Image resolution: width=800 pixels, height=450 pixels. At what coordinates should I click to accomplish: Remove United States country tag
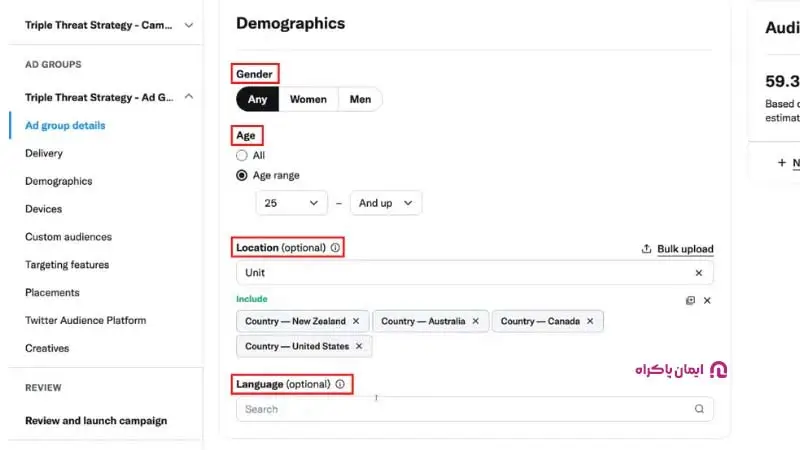coord(359,346)
